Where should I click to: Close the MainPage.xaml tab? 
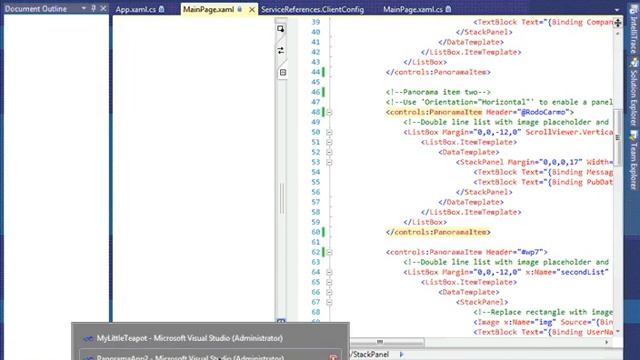[x=252, y=9]
